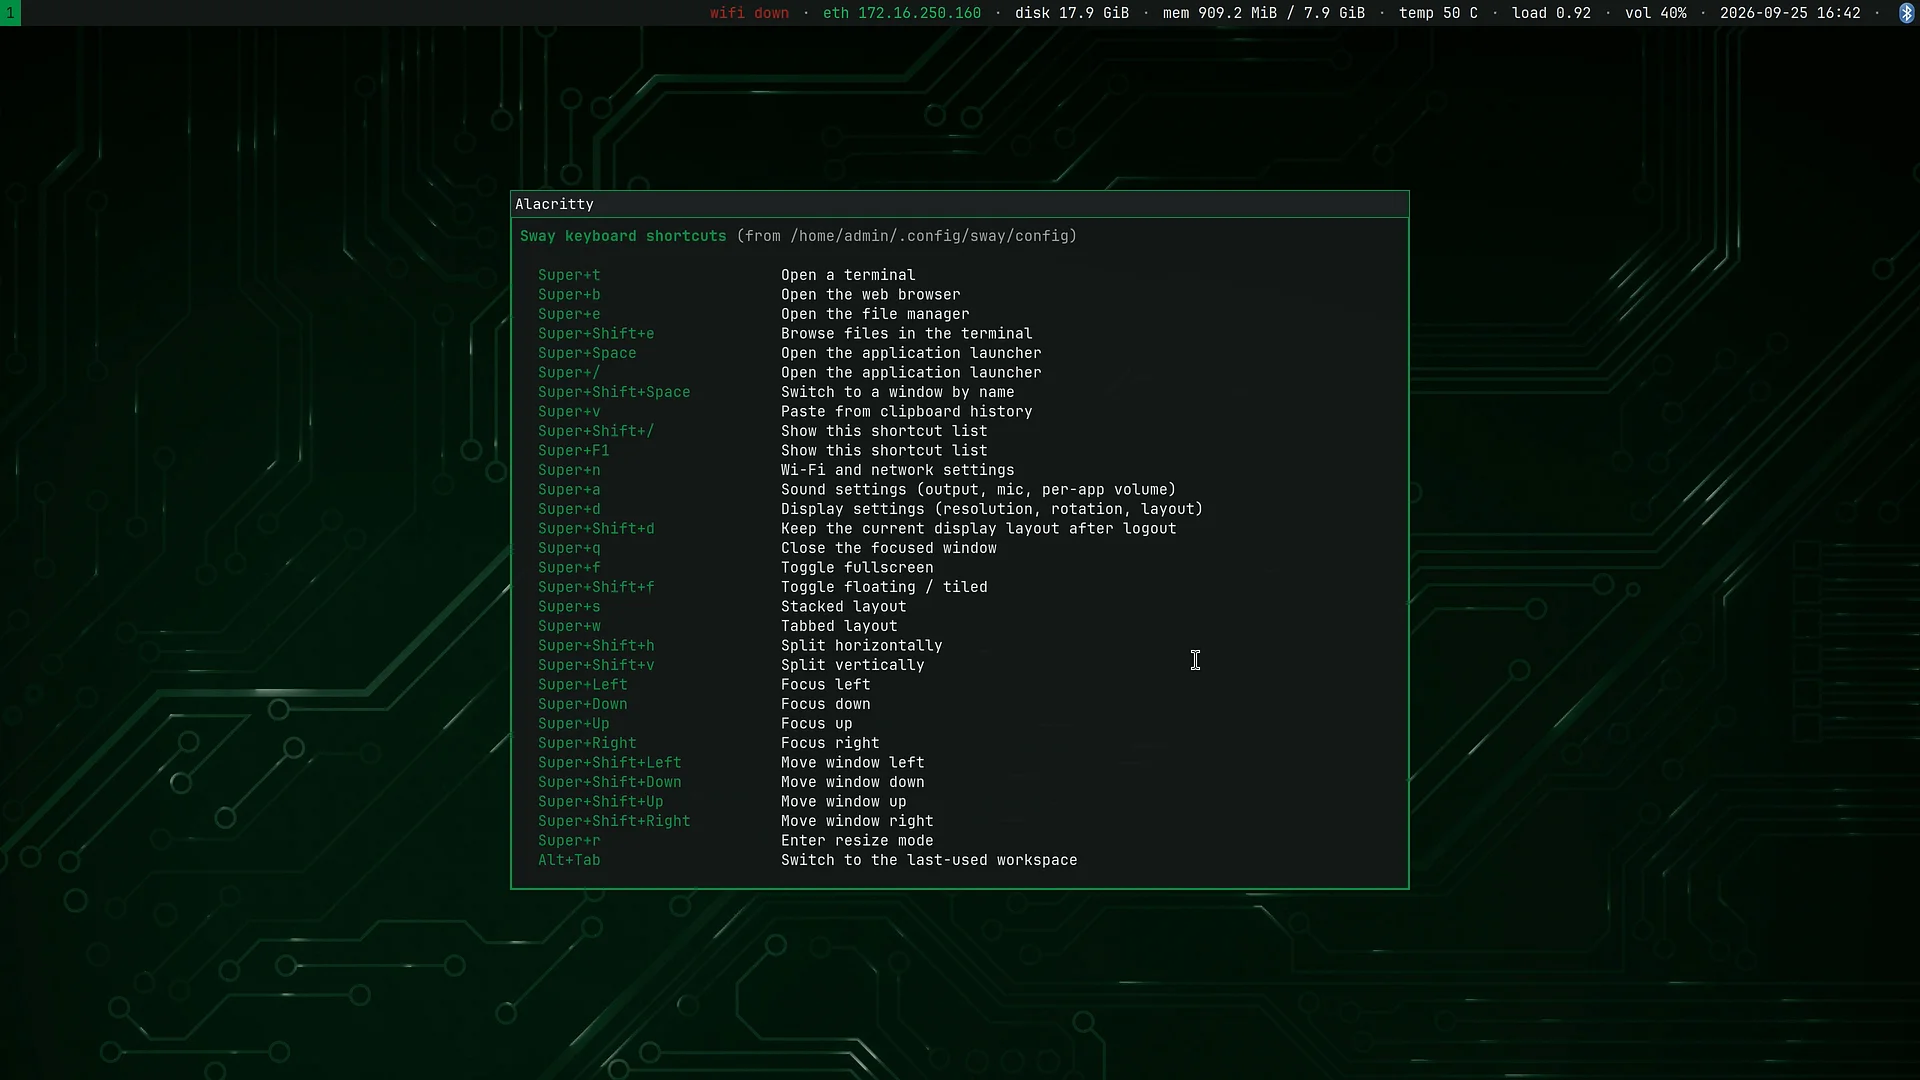Image resolution: width=1920 pixels, height=1080 pixels.
Task: Click the 'Super+w' shortcut text
Action: tap(569, 626)
